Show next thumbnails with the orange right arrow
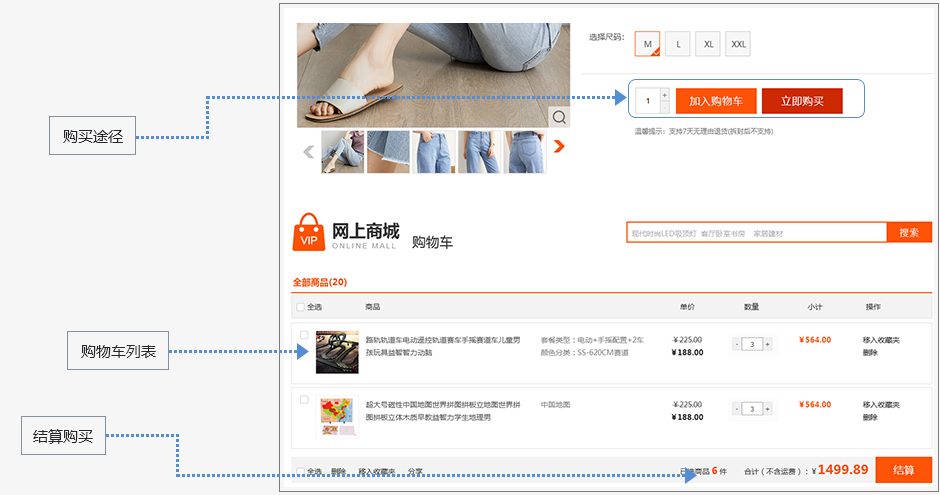940x495 pixels. (x=559, y=146)
